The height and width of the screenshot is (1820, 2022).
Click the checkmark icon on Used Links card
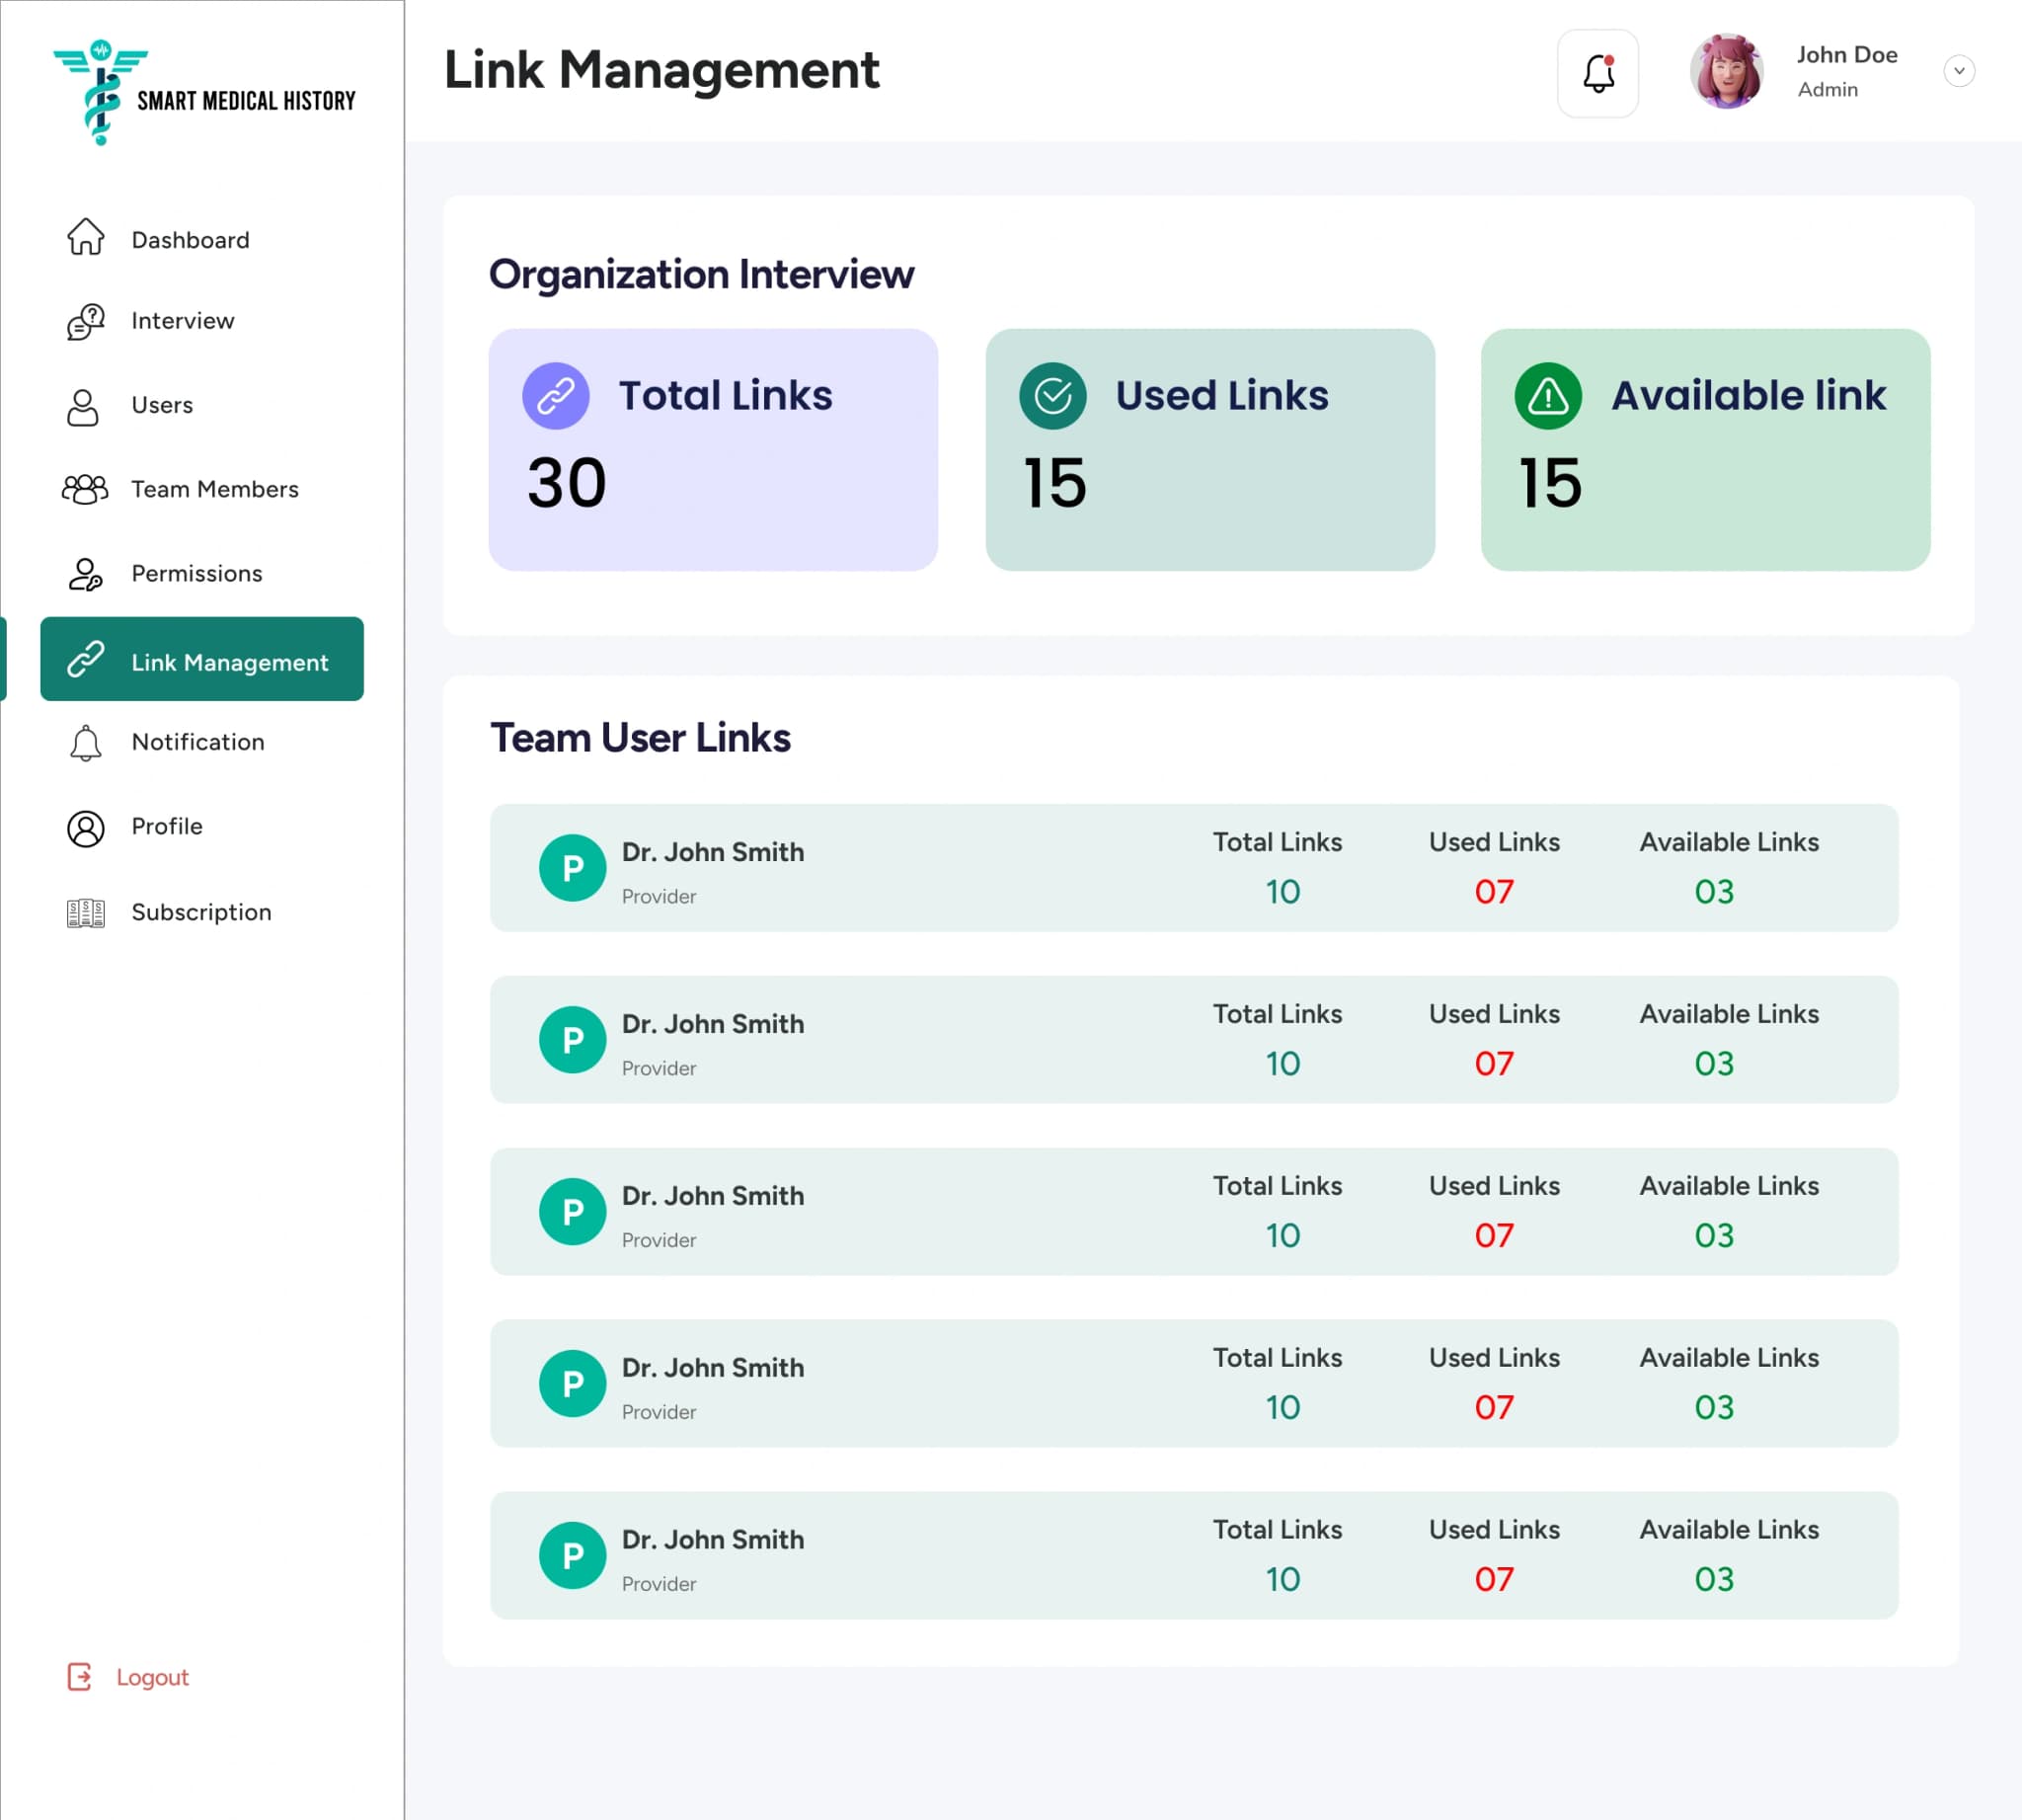[x=1052, y=396]
